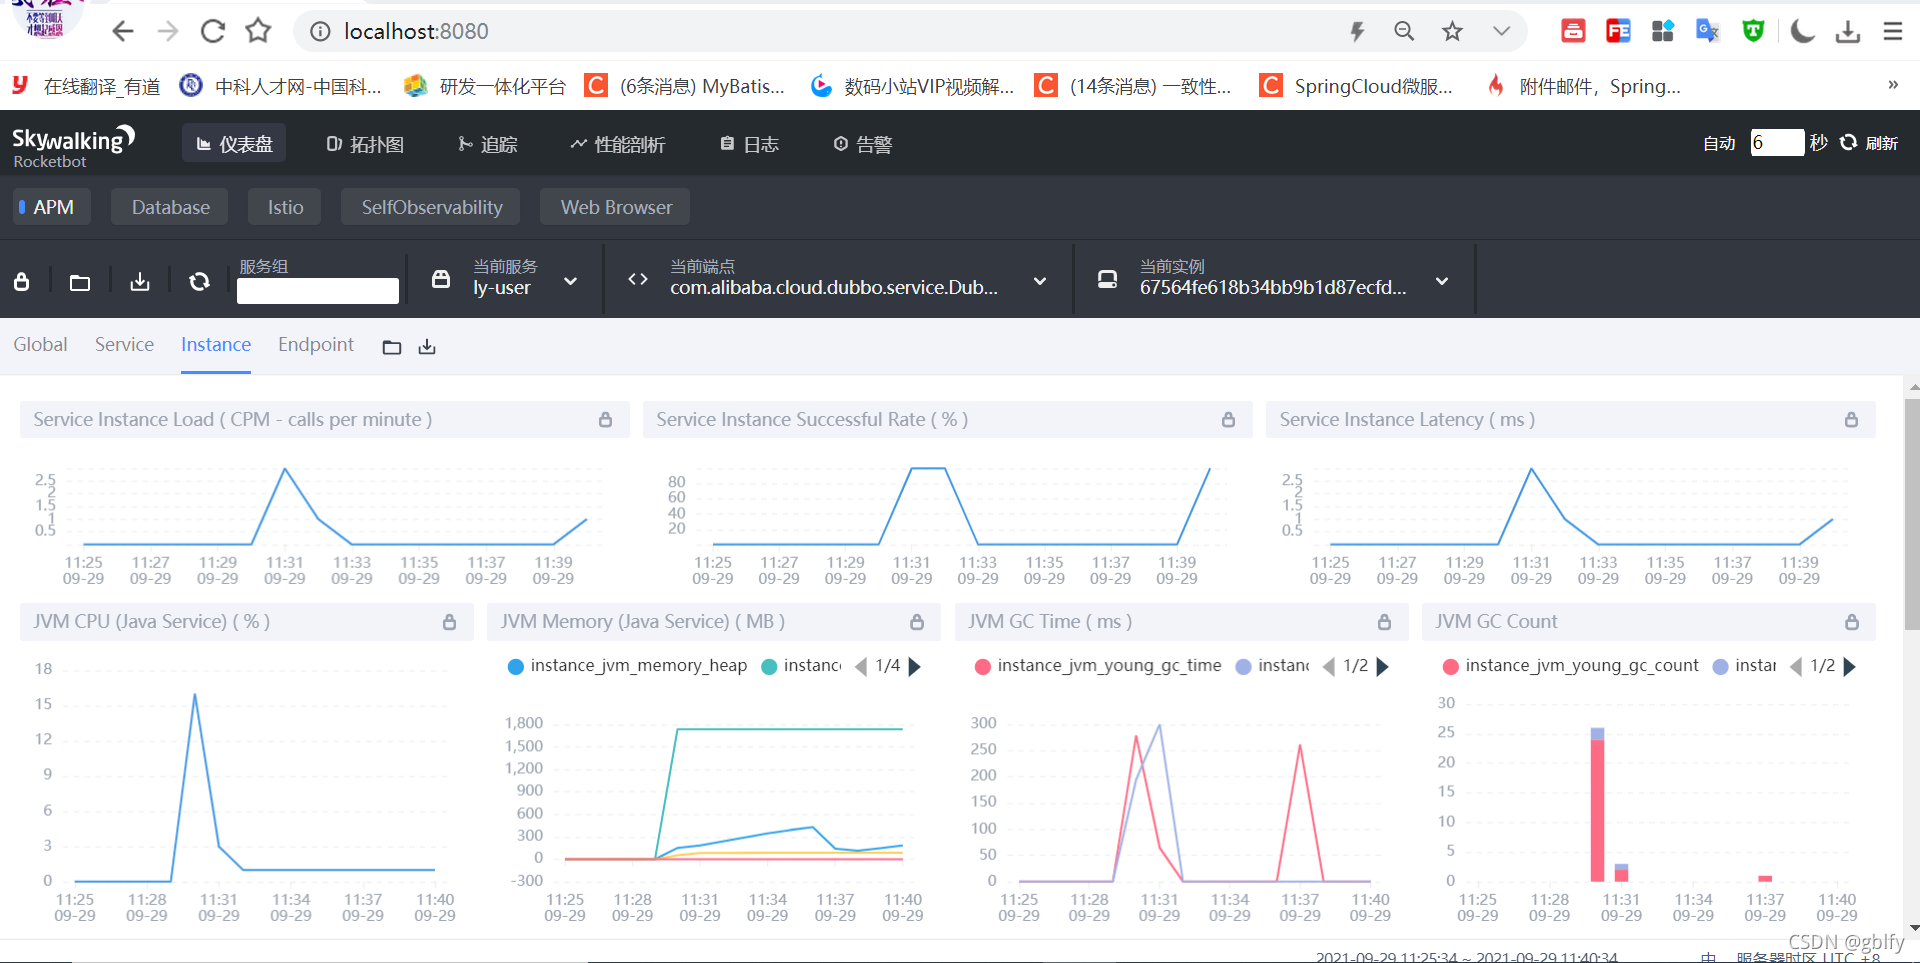Switch to the Database tab
Screen dimensions: 1920x963
(170, 207)
